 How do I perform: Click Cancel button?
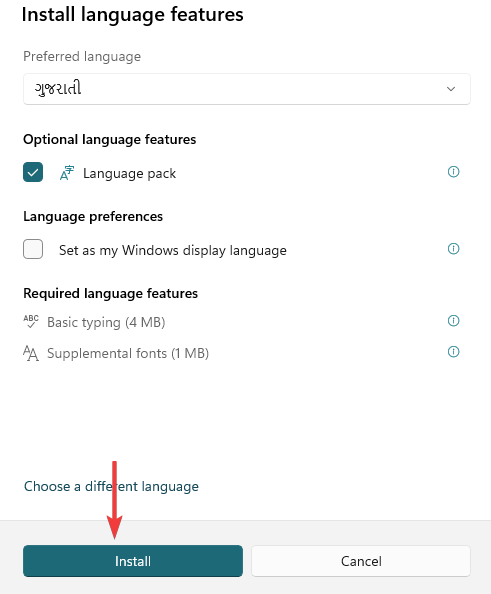[361, 561]
